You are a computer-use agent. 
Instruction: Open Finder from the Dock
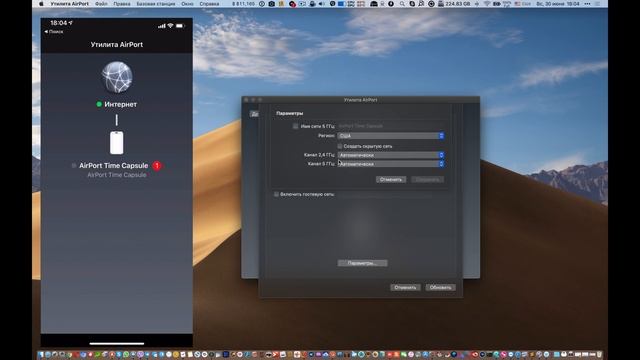(41, 355)
